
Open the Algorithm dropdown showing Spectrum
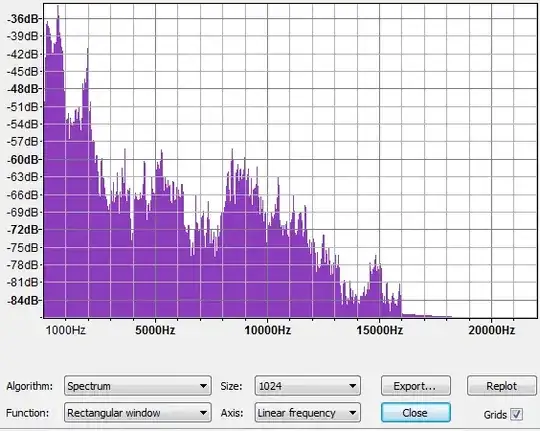(x=138, y=386)
